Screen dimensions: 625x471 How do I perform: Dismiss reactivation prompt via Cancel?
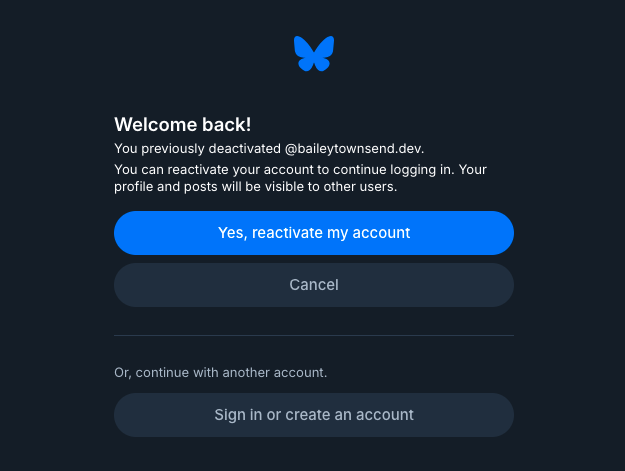click(x=313, y=285)
